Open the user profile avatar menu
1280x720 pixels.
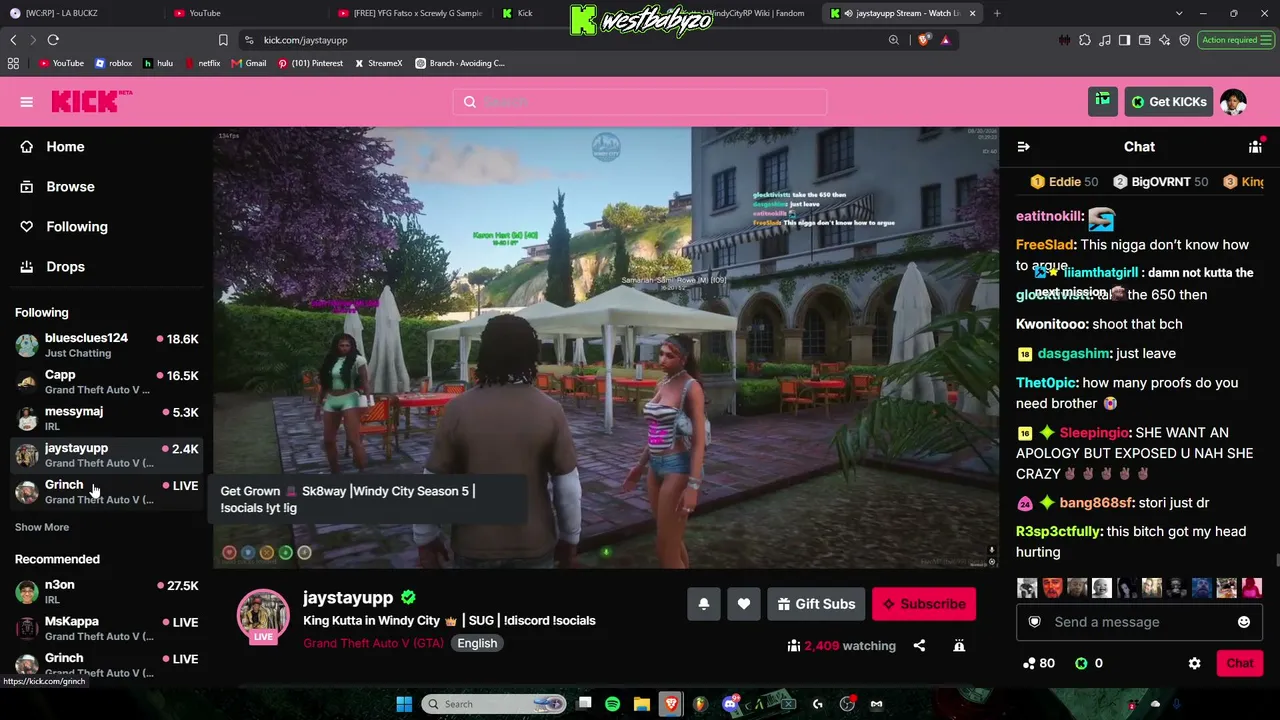1233,102
